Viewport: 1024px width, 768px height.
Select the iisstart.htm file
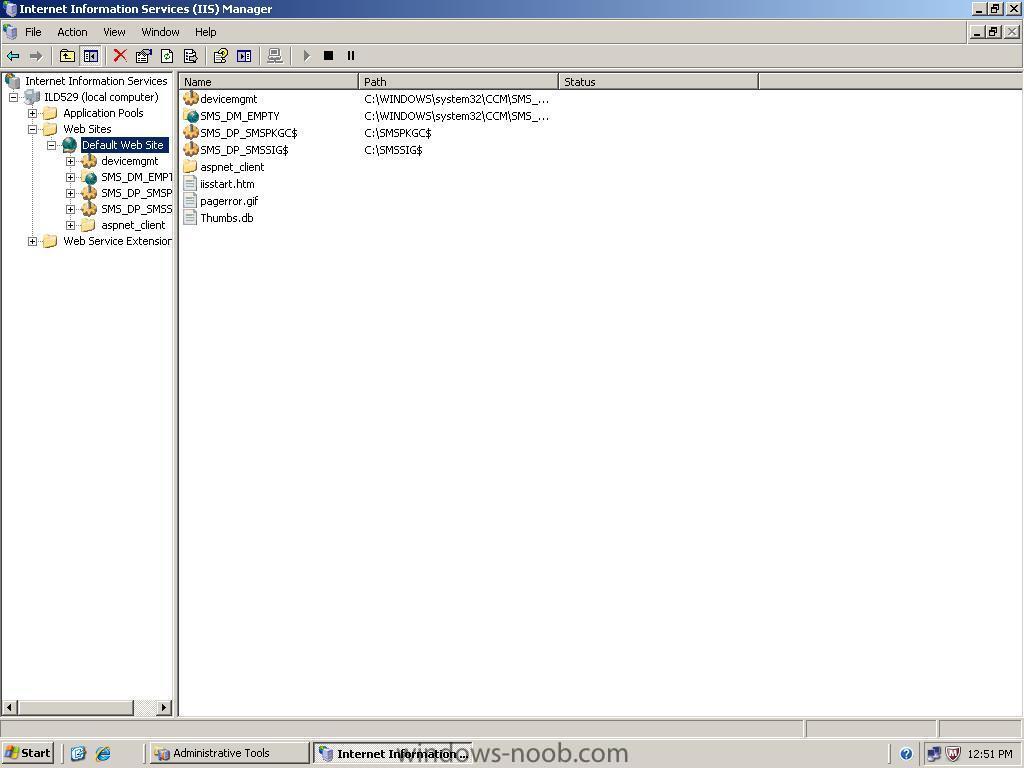227,184
